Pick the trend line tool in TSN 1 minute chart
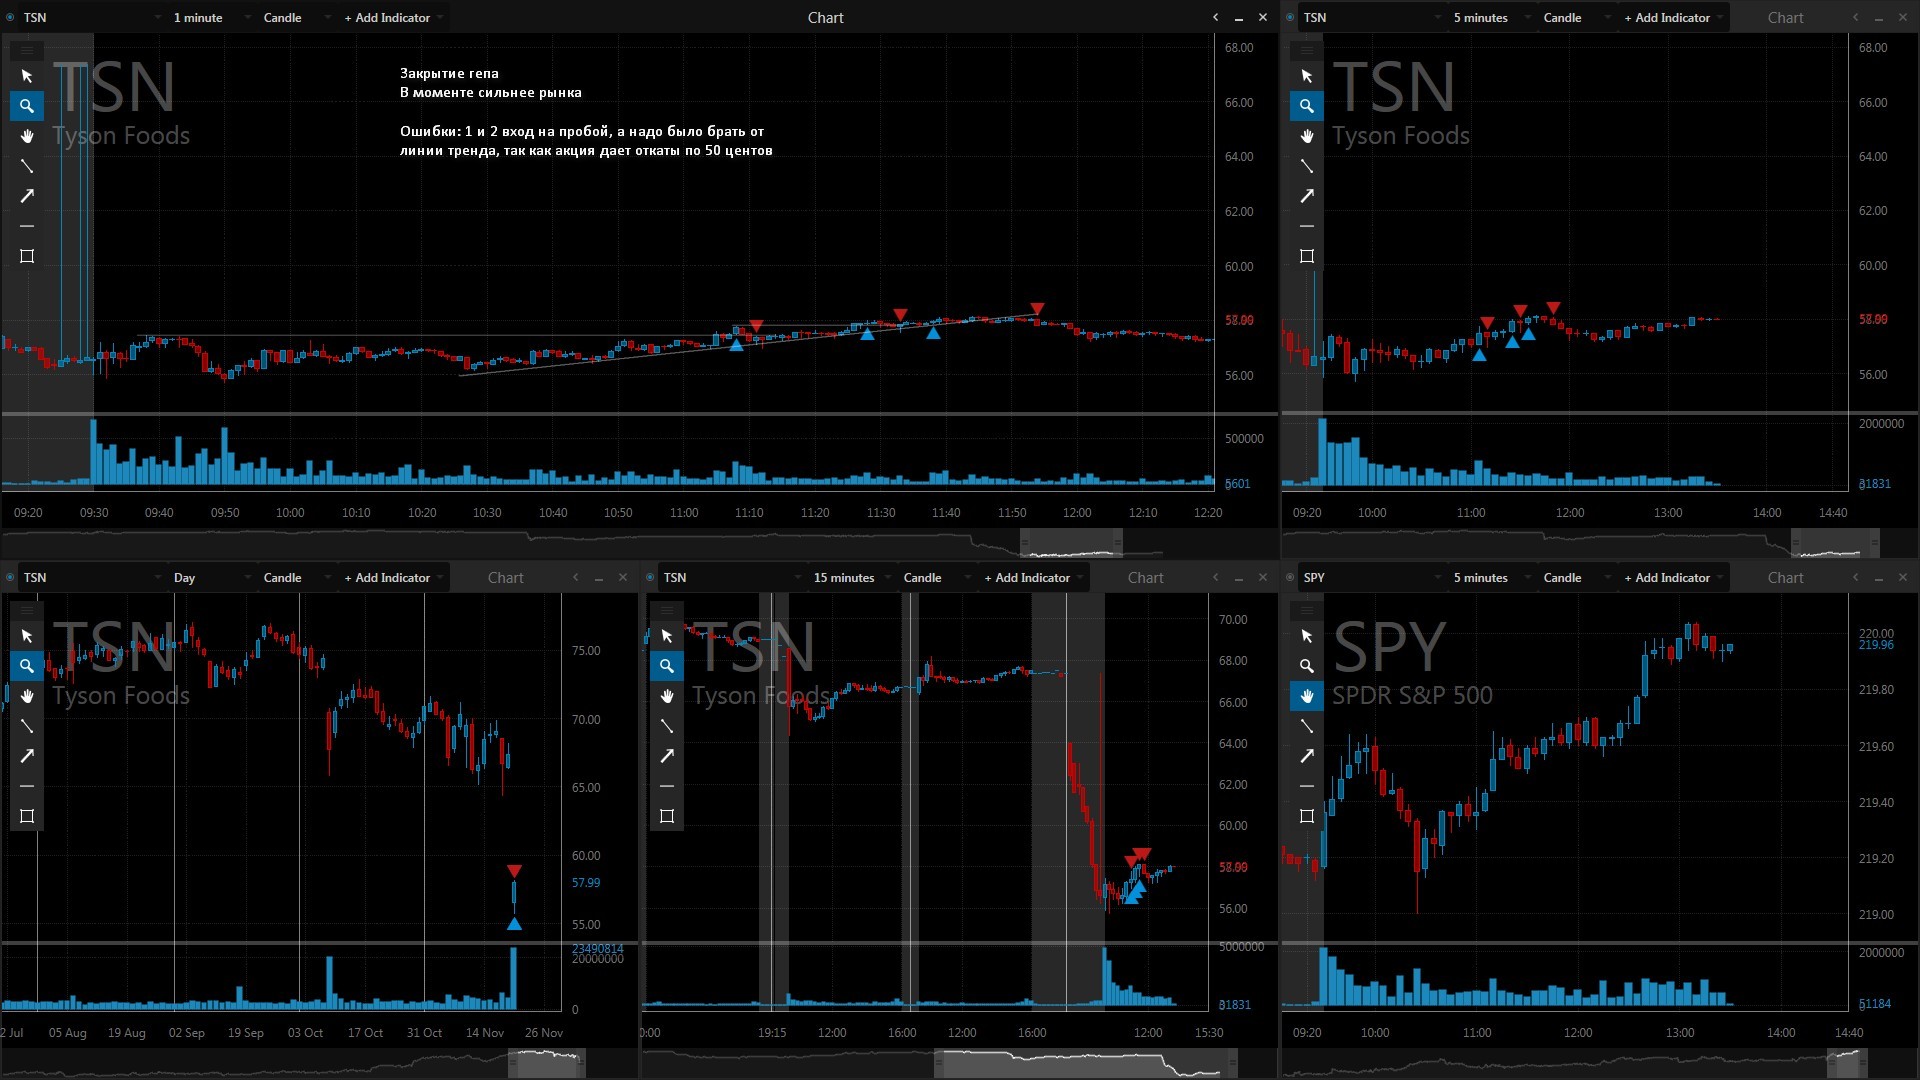Image resolution: width=1920 pixels, height=1080 pixels. (x=27, y=166)
